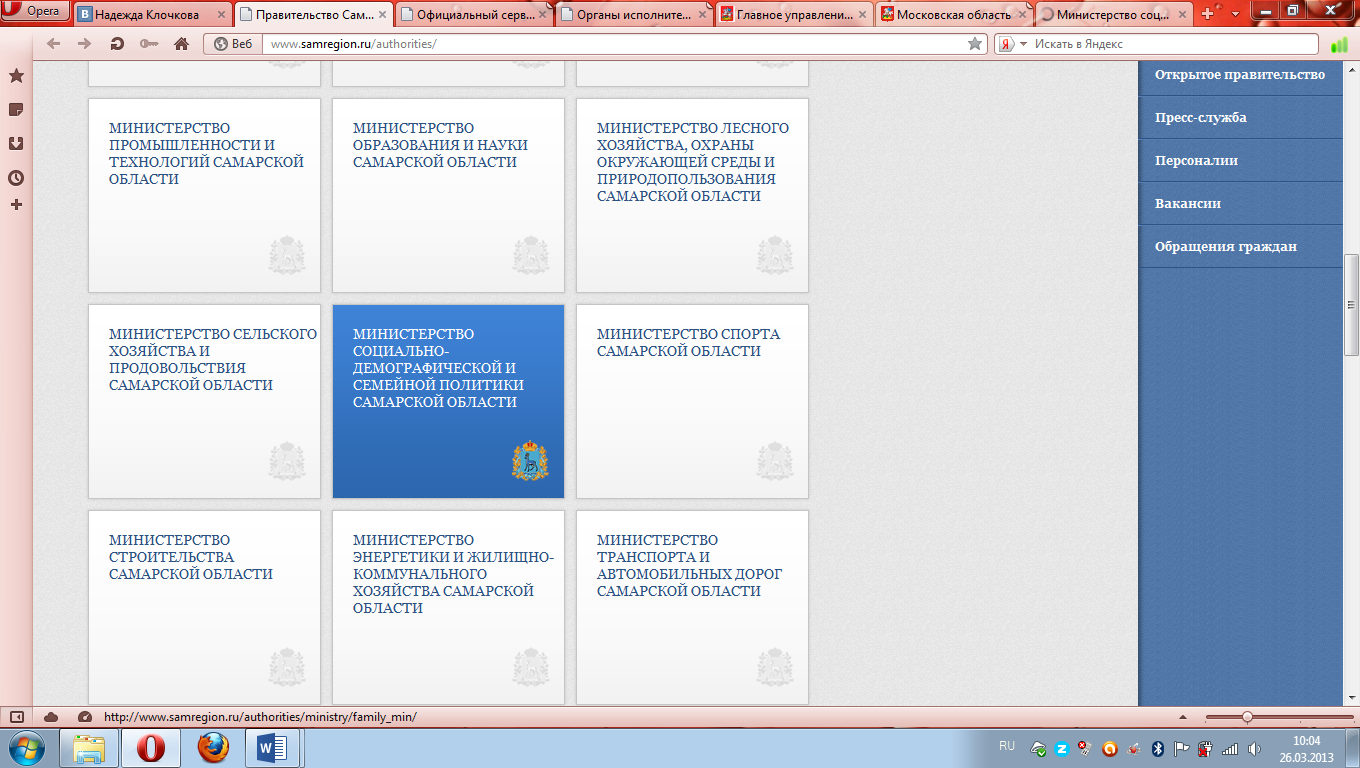Open Открытое правительство in right menu

(1240, 75)
